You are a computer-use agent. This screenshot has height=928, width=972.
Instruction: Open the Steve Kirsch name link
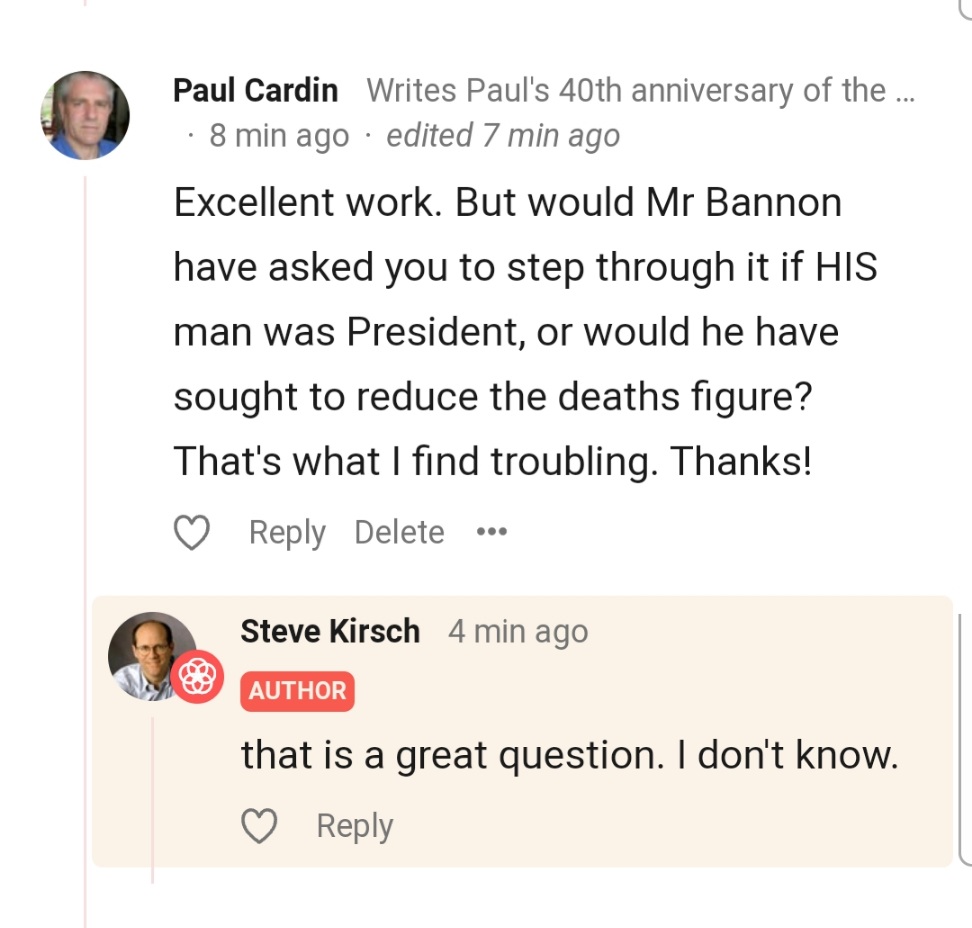[330, 632]
